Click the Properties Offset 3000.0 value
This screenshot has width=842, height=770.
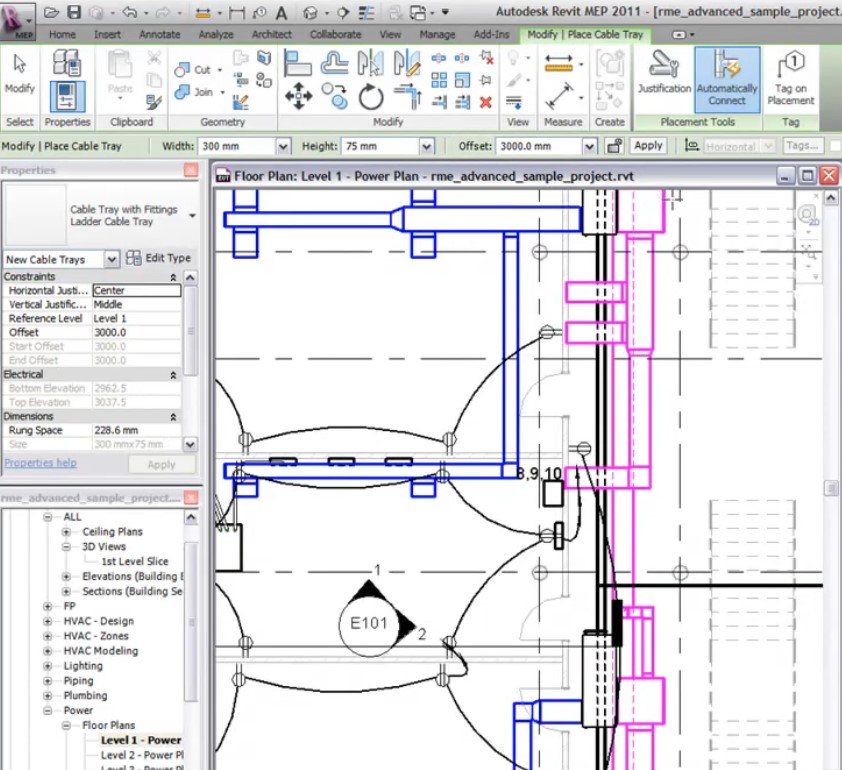(x=137, y=333)
